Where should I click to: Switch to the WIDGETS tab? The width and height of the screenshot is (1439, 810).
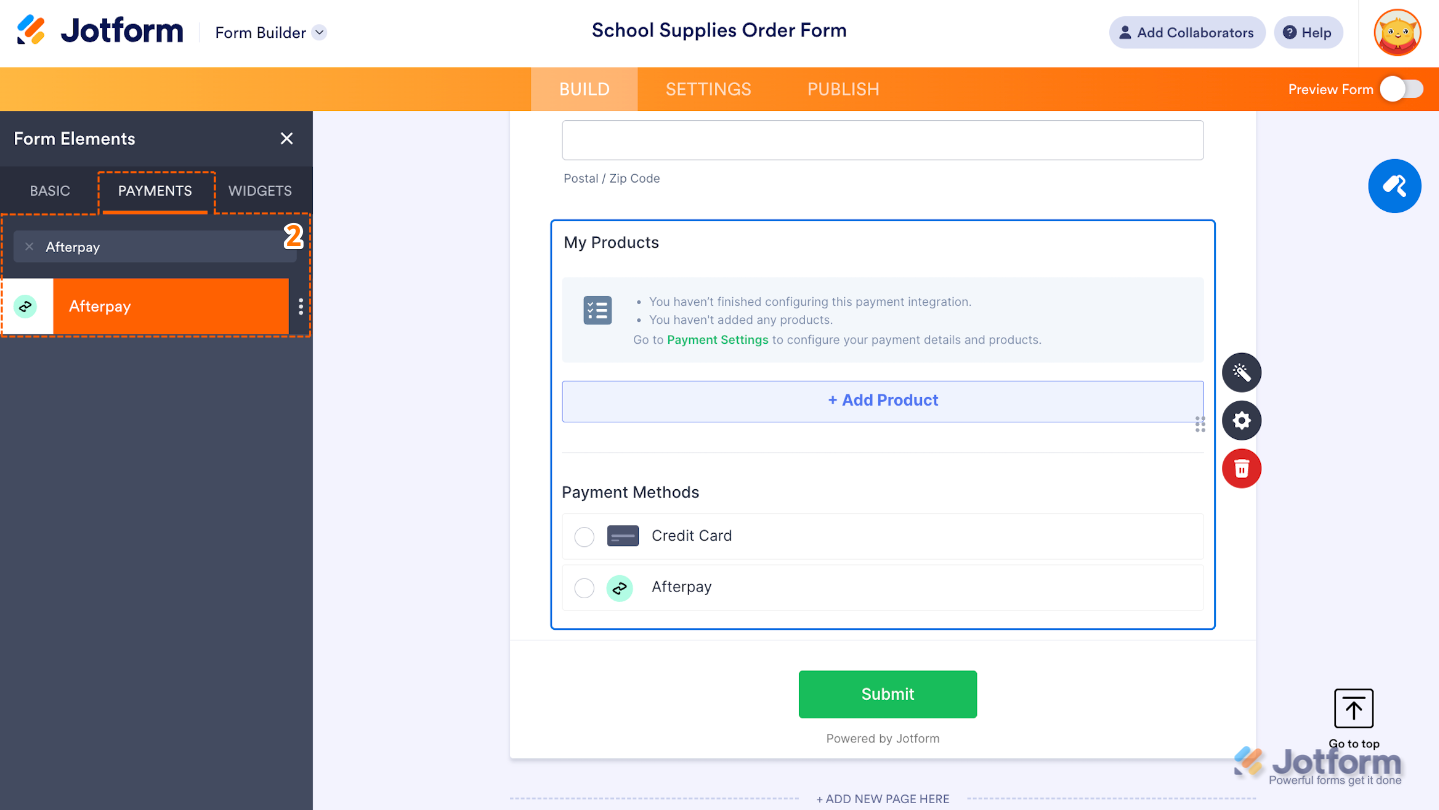point(259,190)
